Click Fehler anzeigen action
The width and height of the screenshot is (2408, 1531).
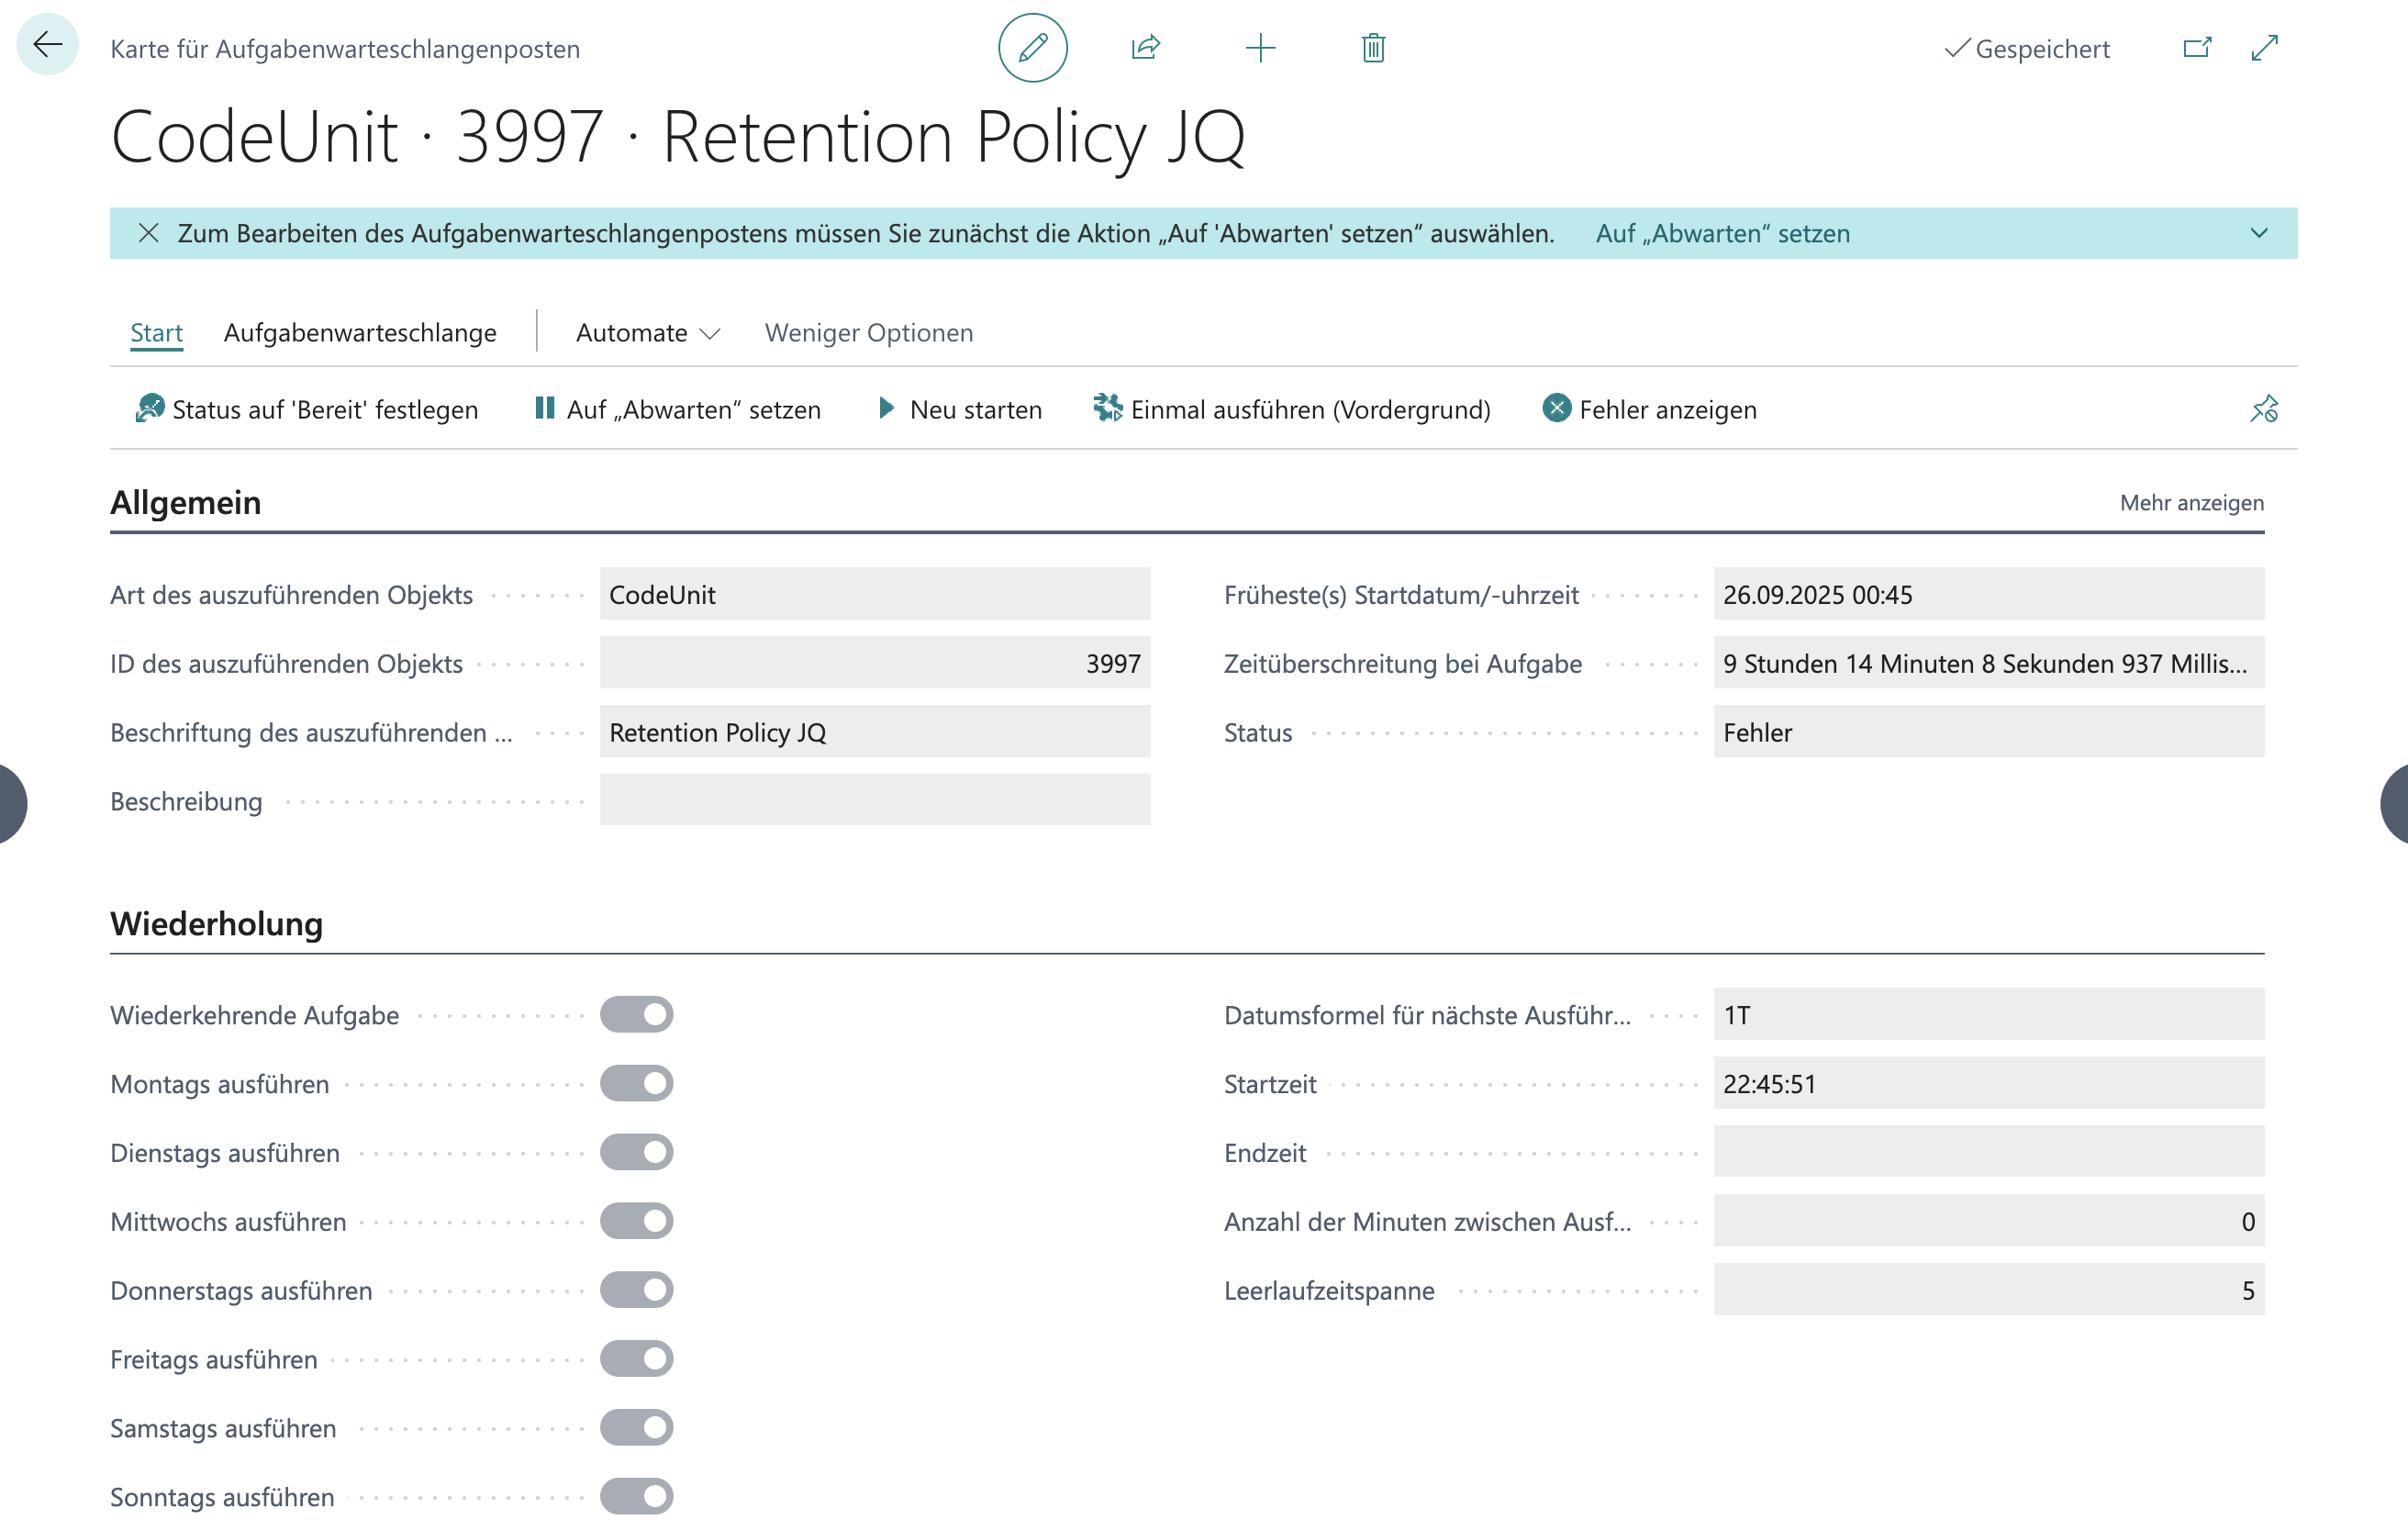tap(1649, 409)
